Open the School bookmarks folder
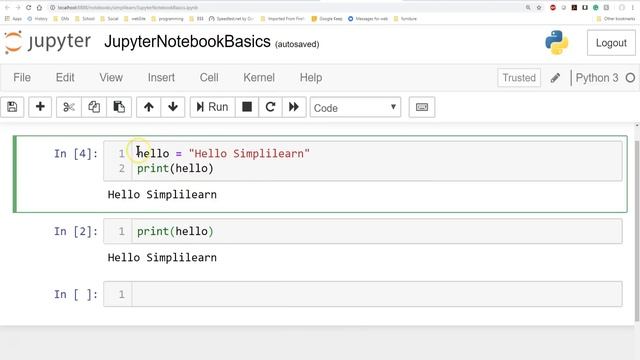640x360 pixels. coord(84,19)
